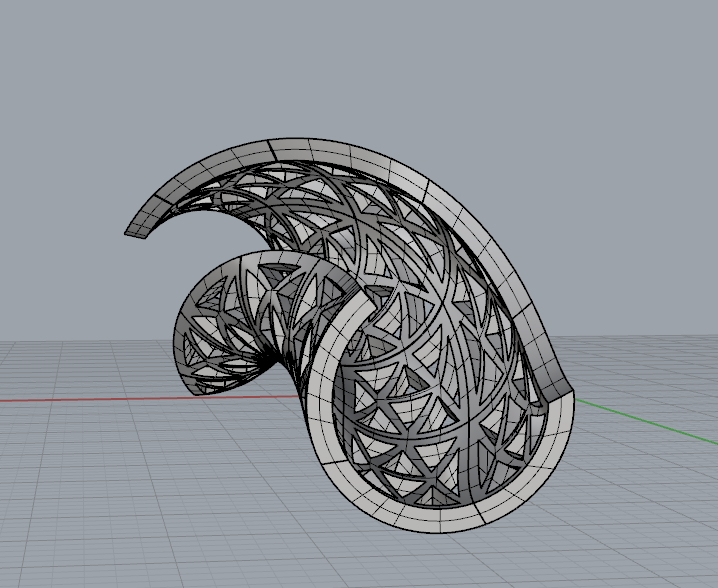Image resolution: width=718 pixels, height=588 pixels.
Task: Click the ground grid in lower-left area
Action: [x=100, y=500]
